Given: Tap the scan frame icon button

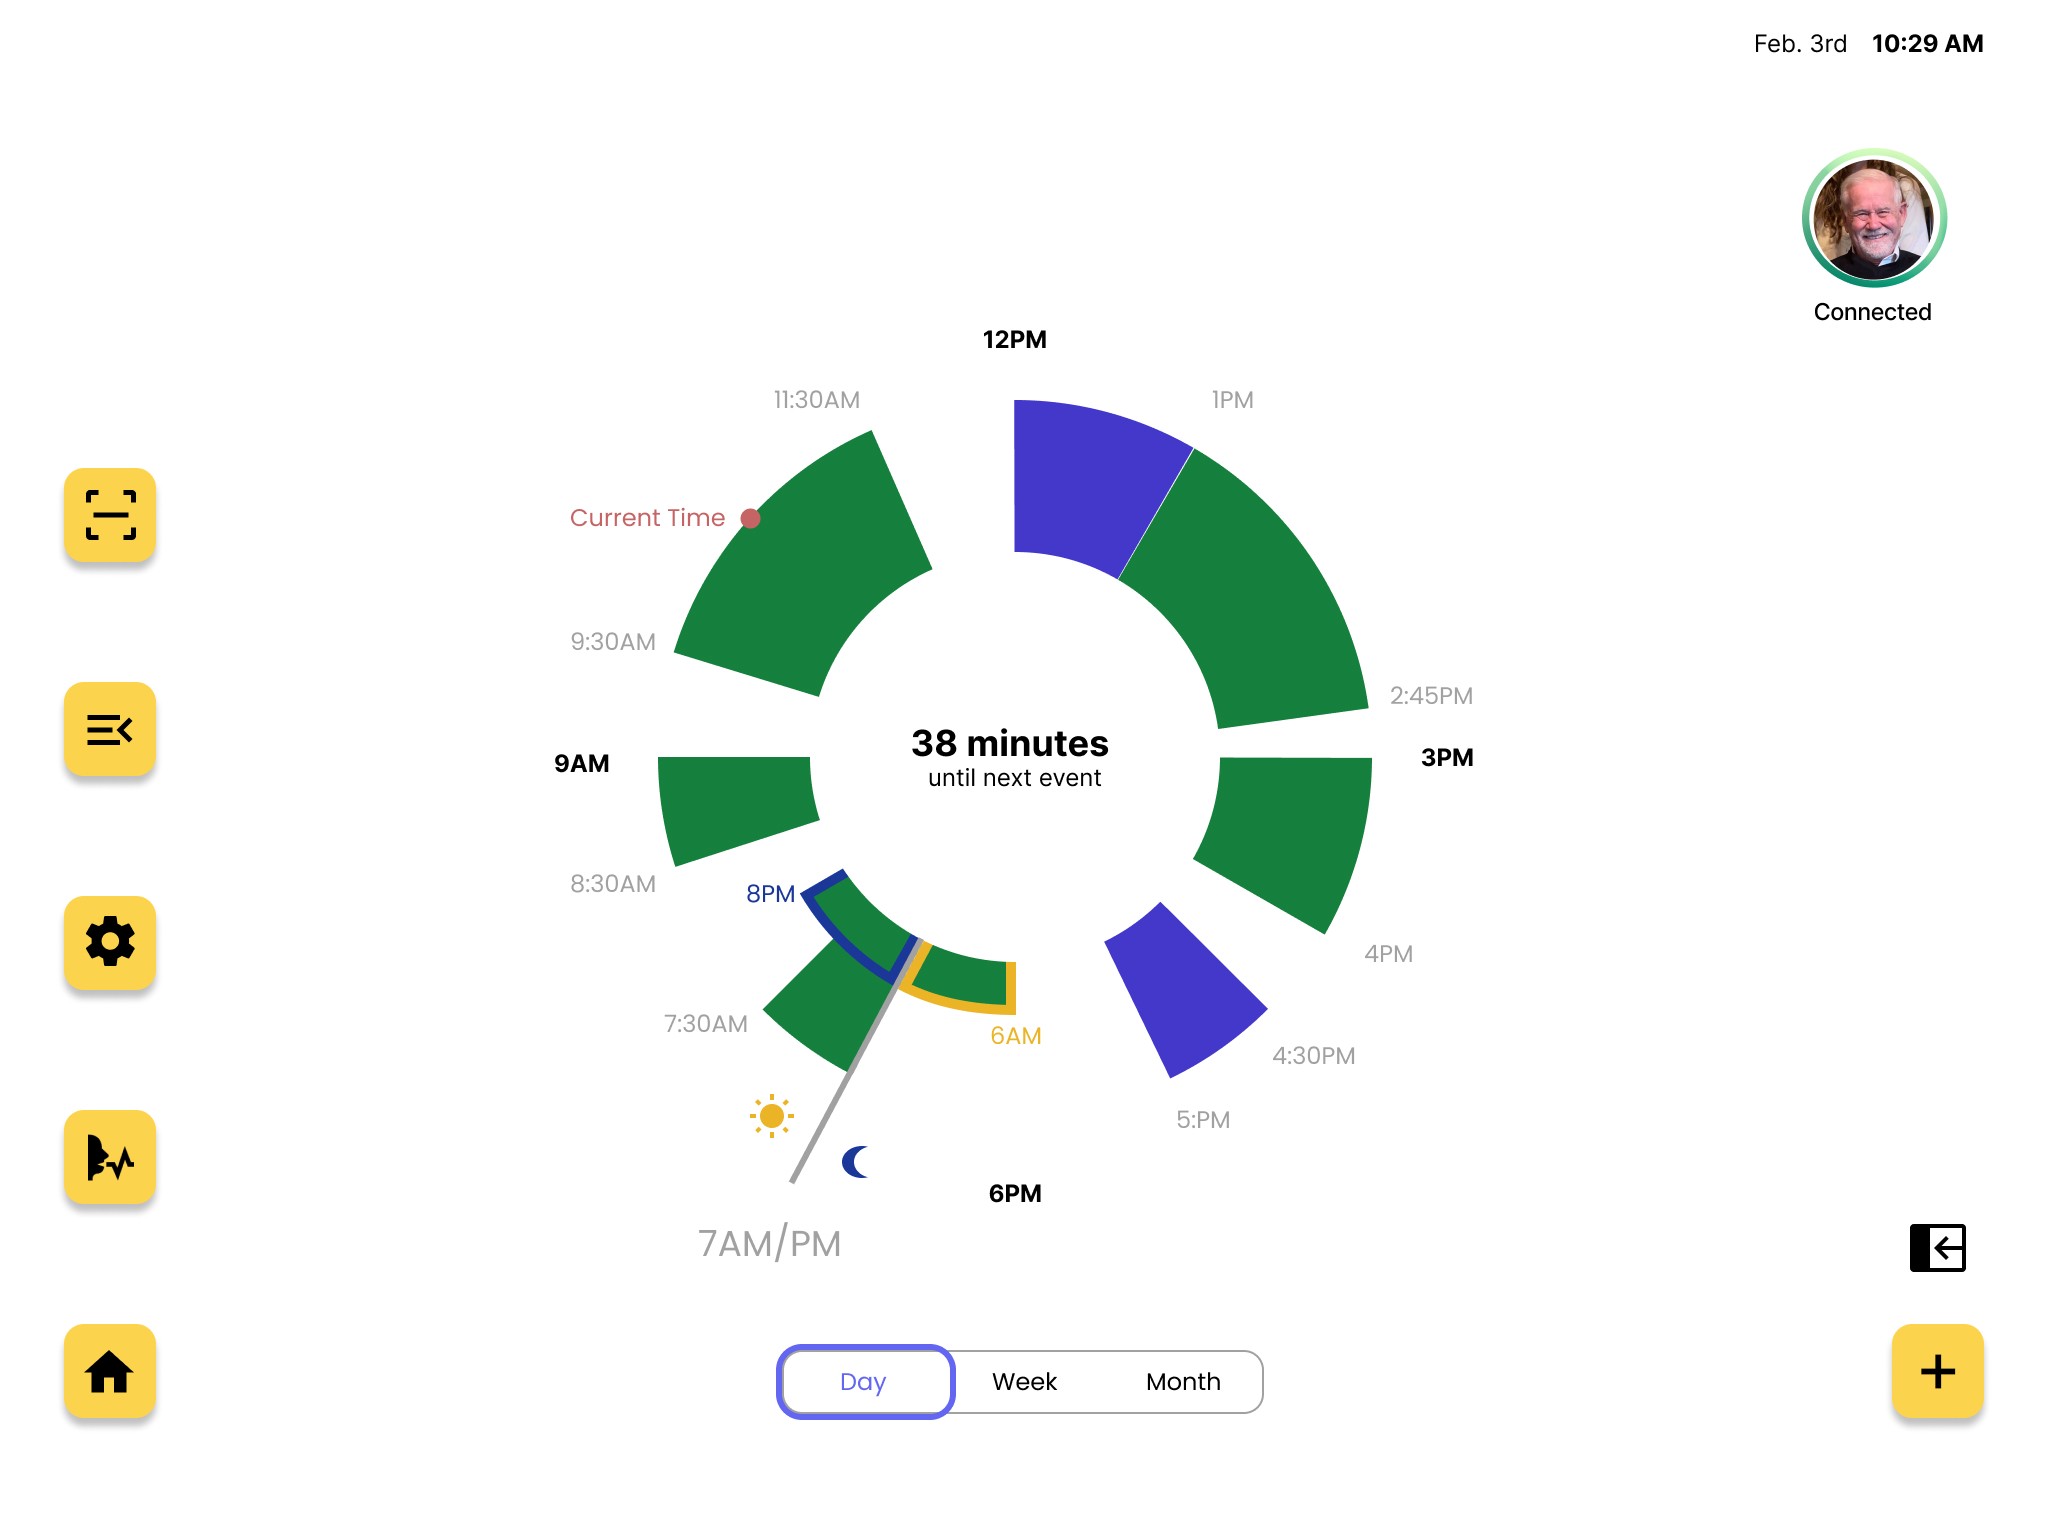Looking at the screenshot, I should click(x=110, y=515).
